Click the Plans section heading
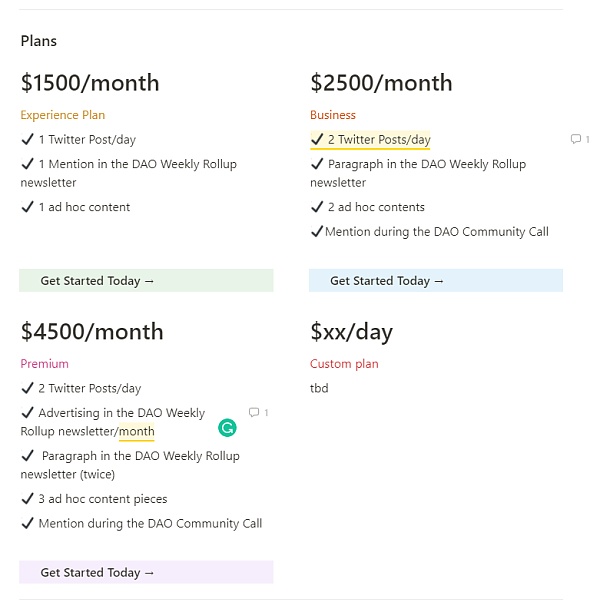 coord(38,41)
